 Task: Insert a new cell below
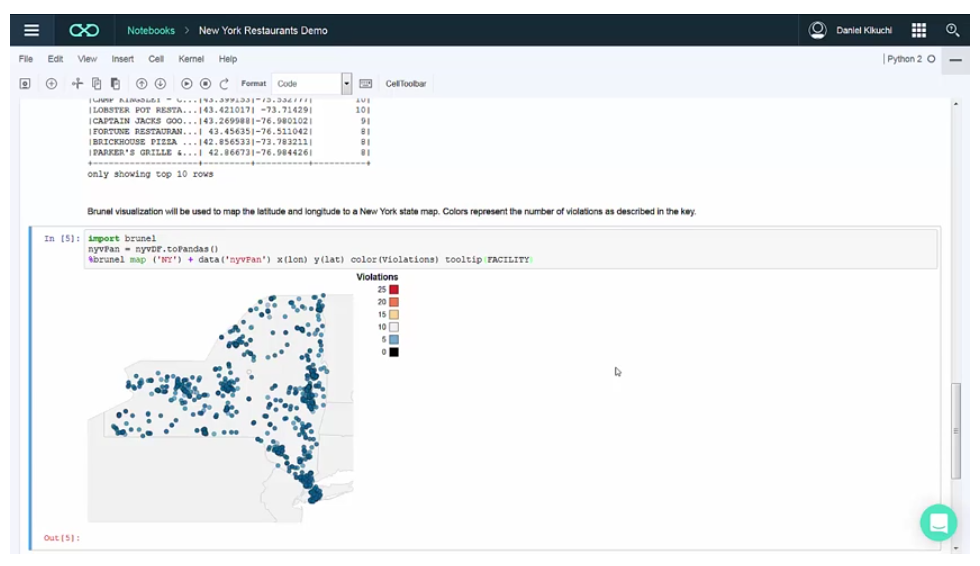[x=51, y=84]
